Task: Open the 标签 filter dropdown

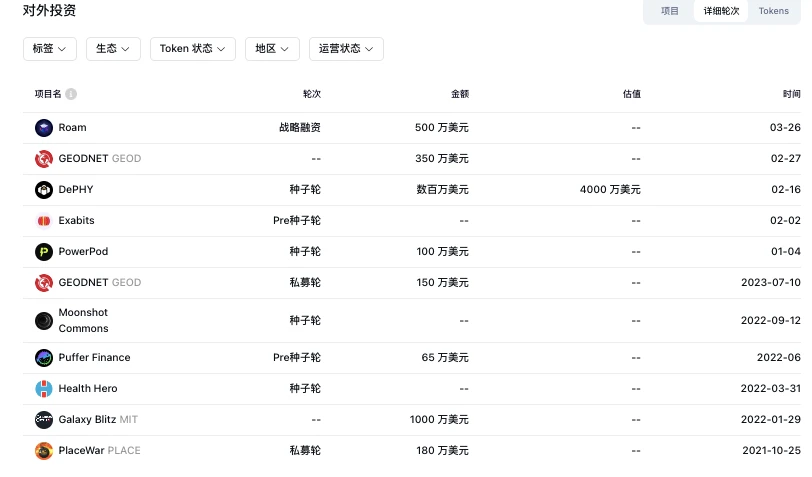Action: pyautogui.click(x=50, y=49)
